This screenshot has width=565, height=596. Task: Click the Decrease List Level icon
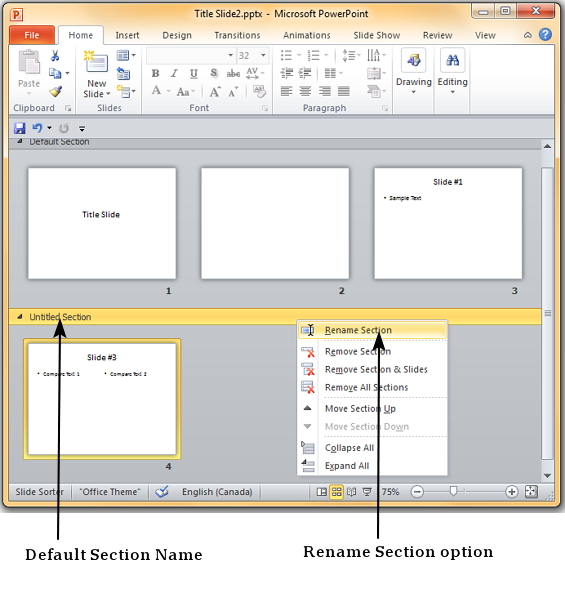click(x=287, y=73)
